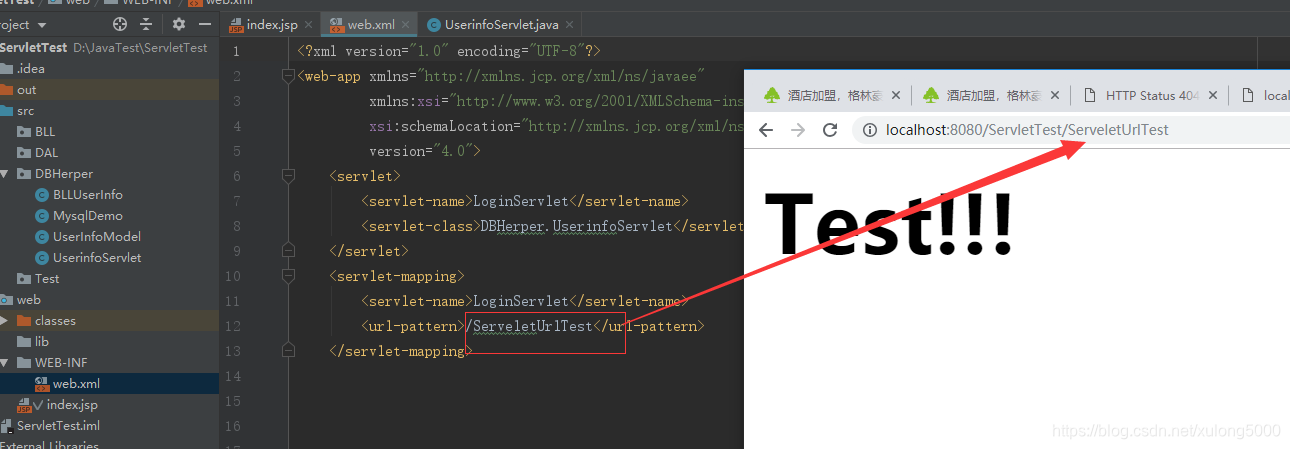1290x449 pixels.
Task: Open Project panel settings gear
Action: (x=179, y=24)
